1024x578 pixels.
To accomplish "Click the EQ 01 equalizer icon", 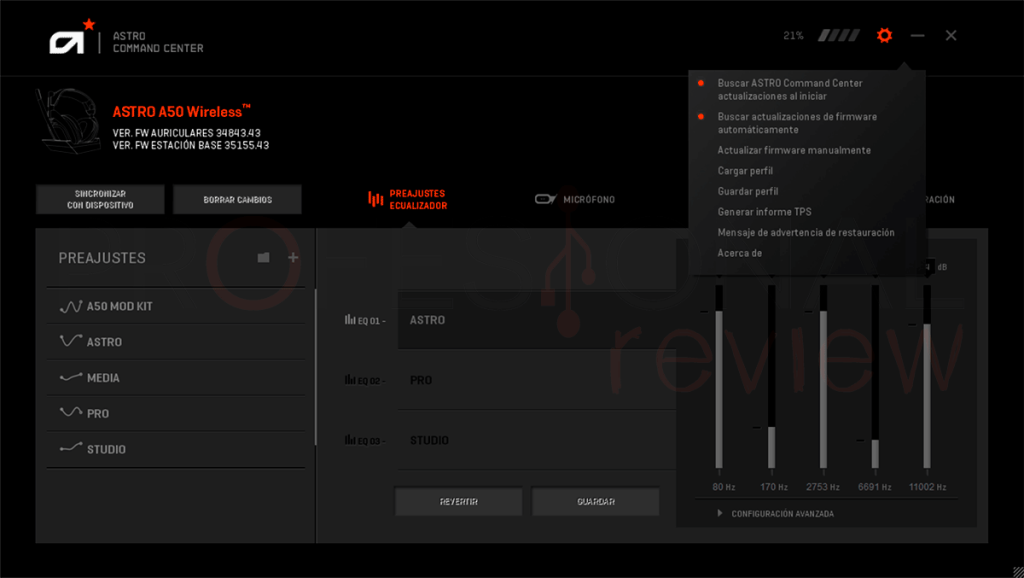I will tap(350, 320).
